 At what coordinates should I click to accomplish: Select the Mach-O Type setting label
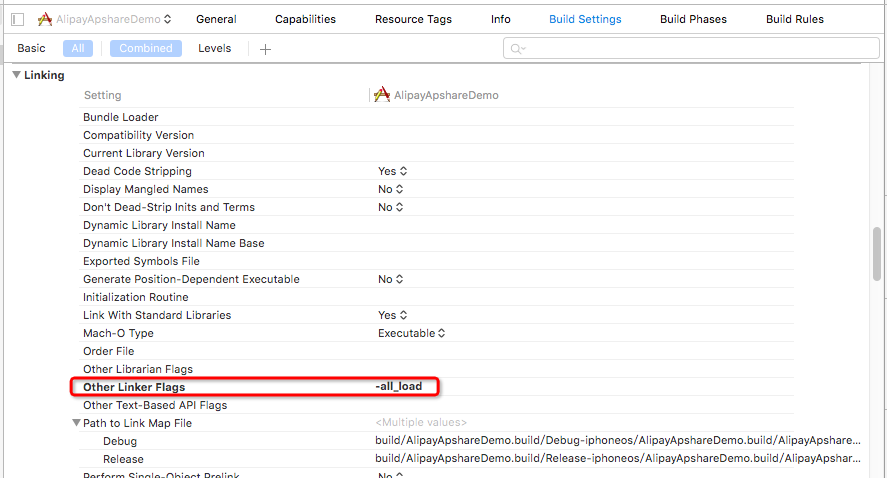point(118,333)
